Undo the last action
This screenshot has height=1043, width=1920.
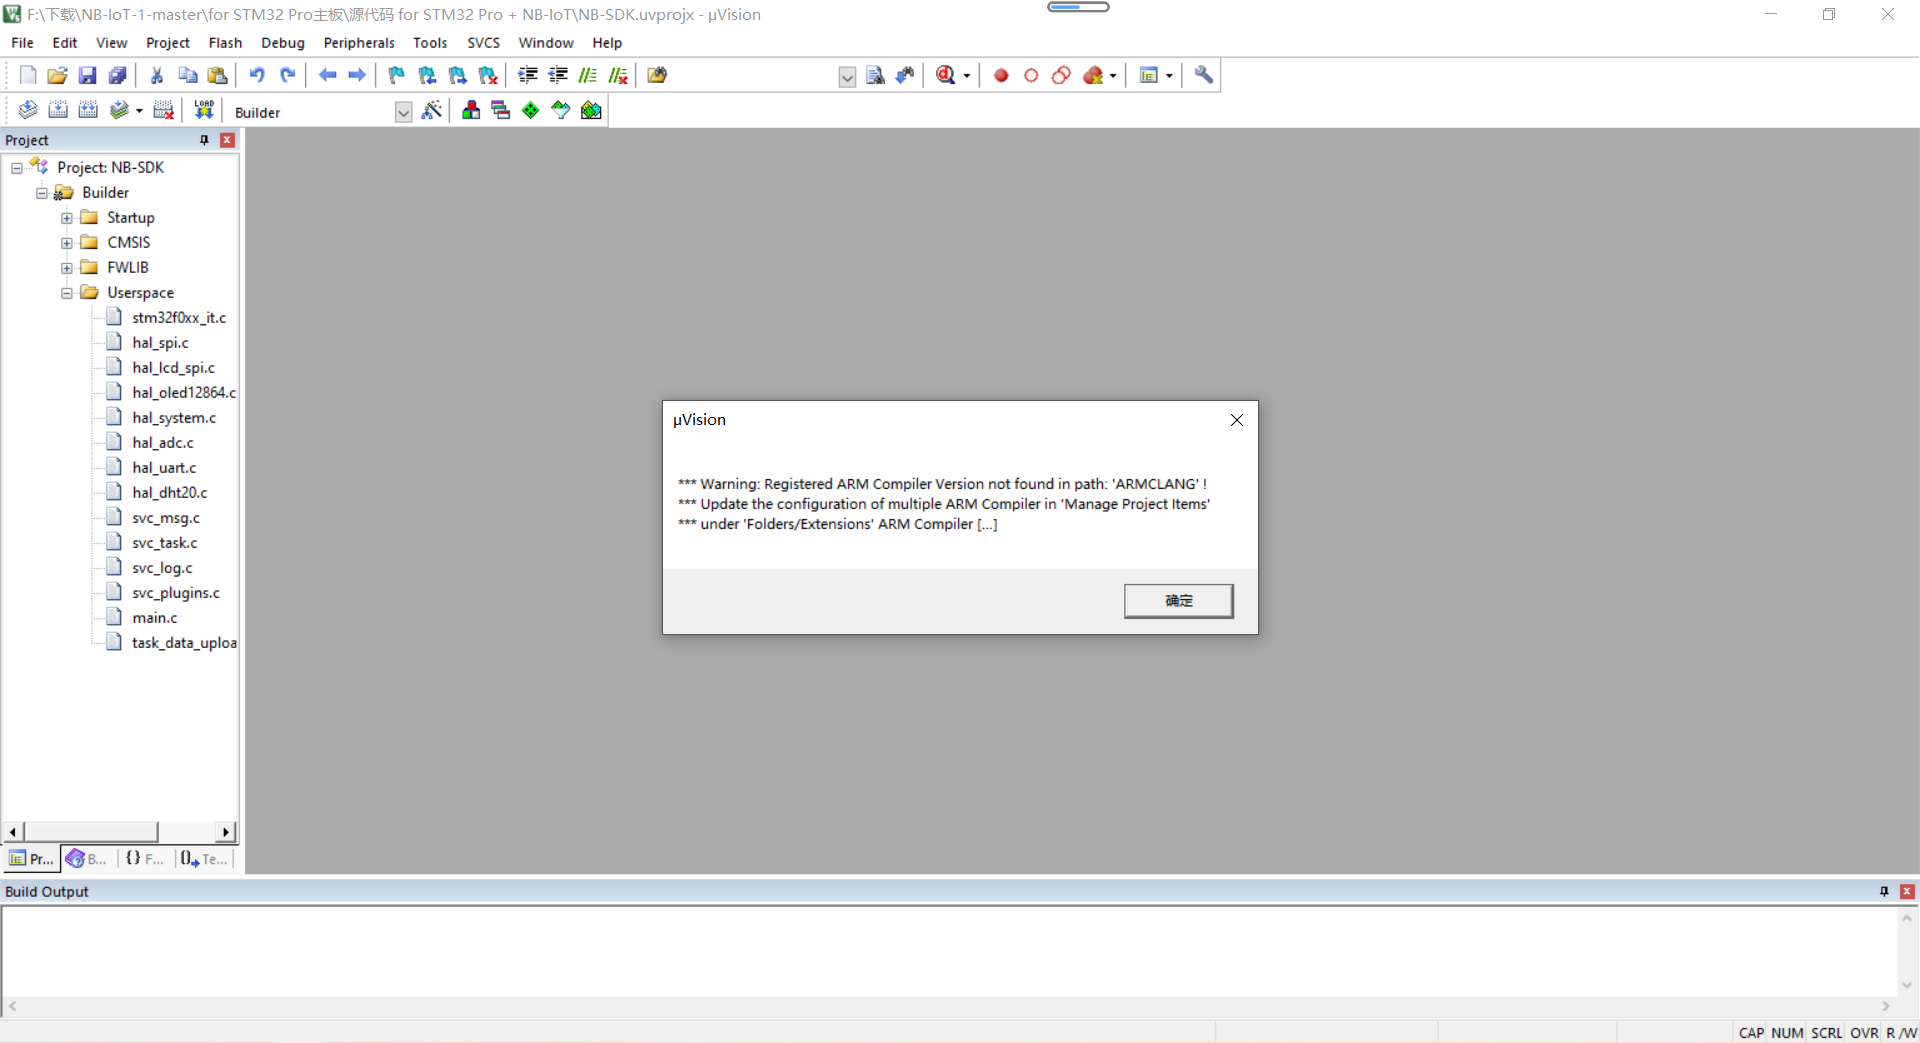257,75
